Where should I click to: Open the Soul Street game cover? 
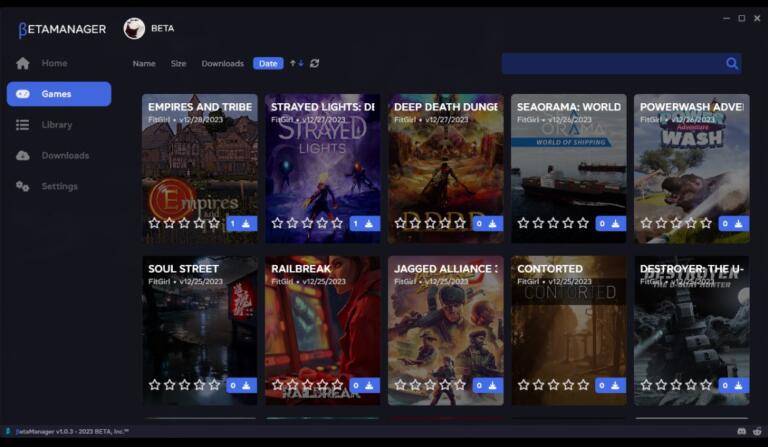pyautogui.click(x=200, y=328)
